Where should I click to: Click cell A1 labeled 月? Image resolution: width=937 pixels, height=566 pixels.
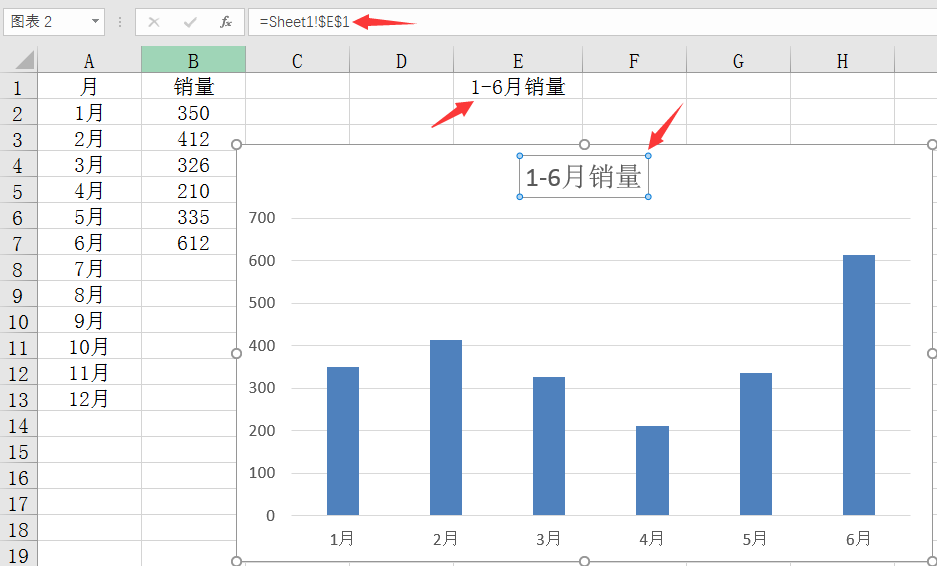pyautogui.click(x=89, y=87)
